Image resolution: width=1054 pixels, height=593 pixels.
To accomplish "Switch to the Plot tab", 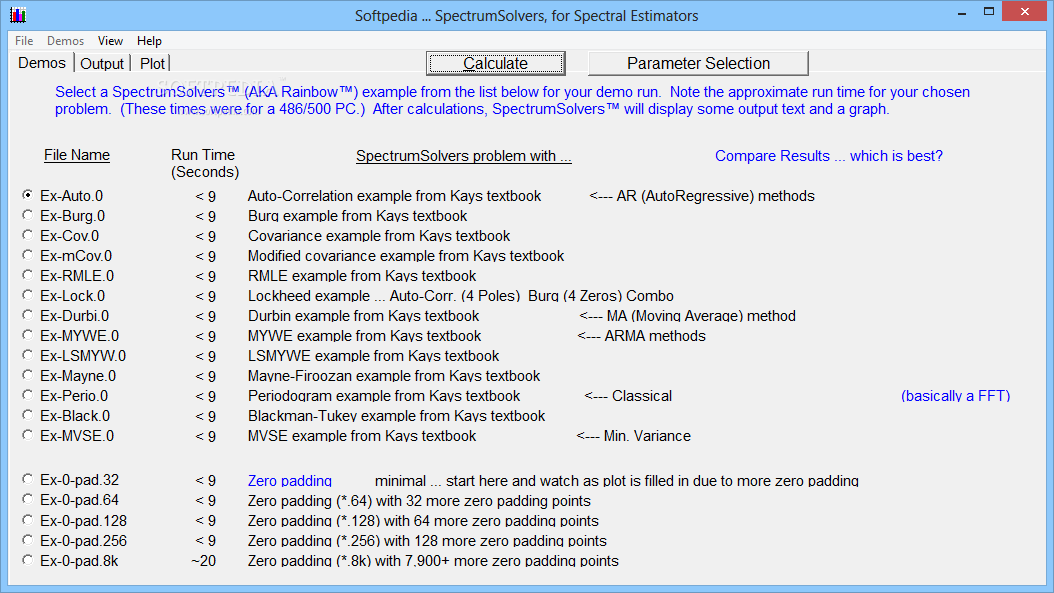I will 152,64.
